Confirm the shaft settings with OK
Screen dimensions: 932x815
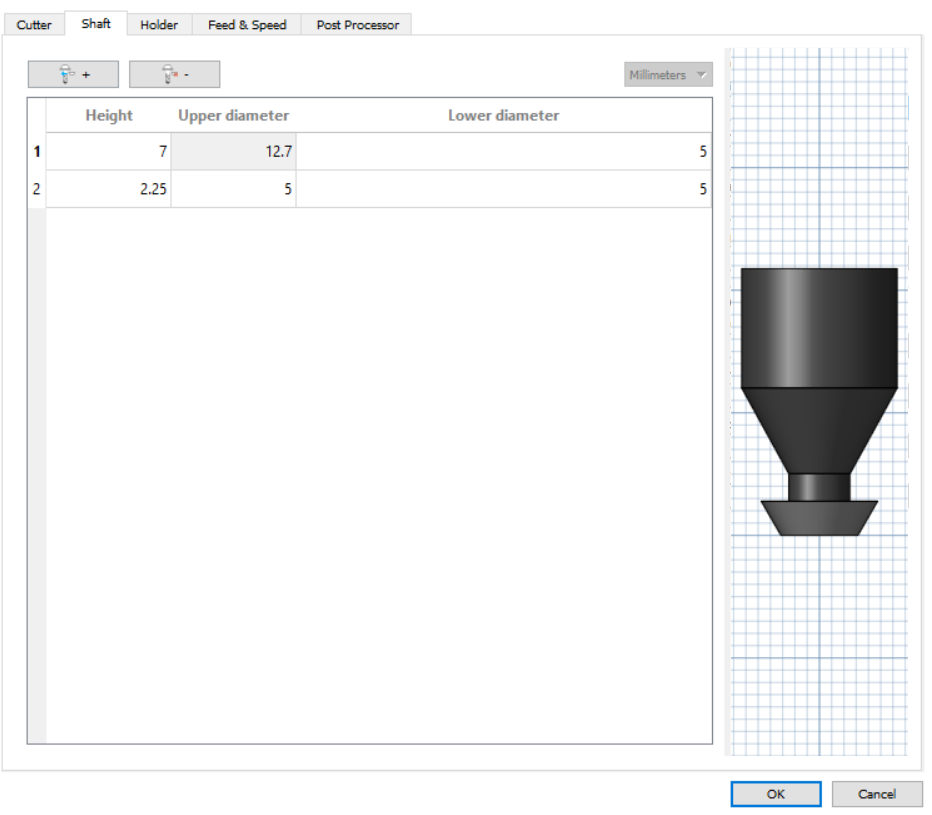776,794
